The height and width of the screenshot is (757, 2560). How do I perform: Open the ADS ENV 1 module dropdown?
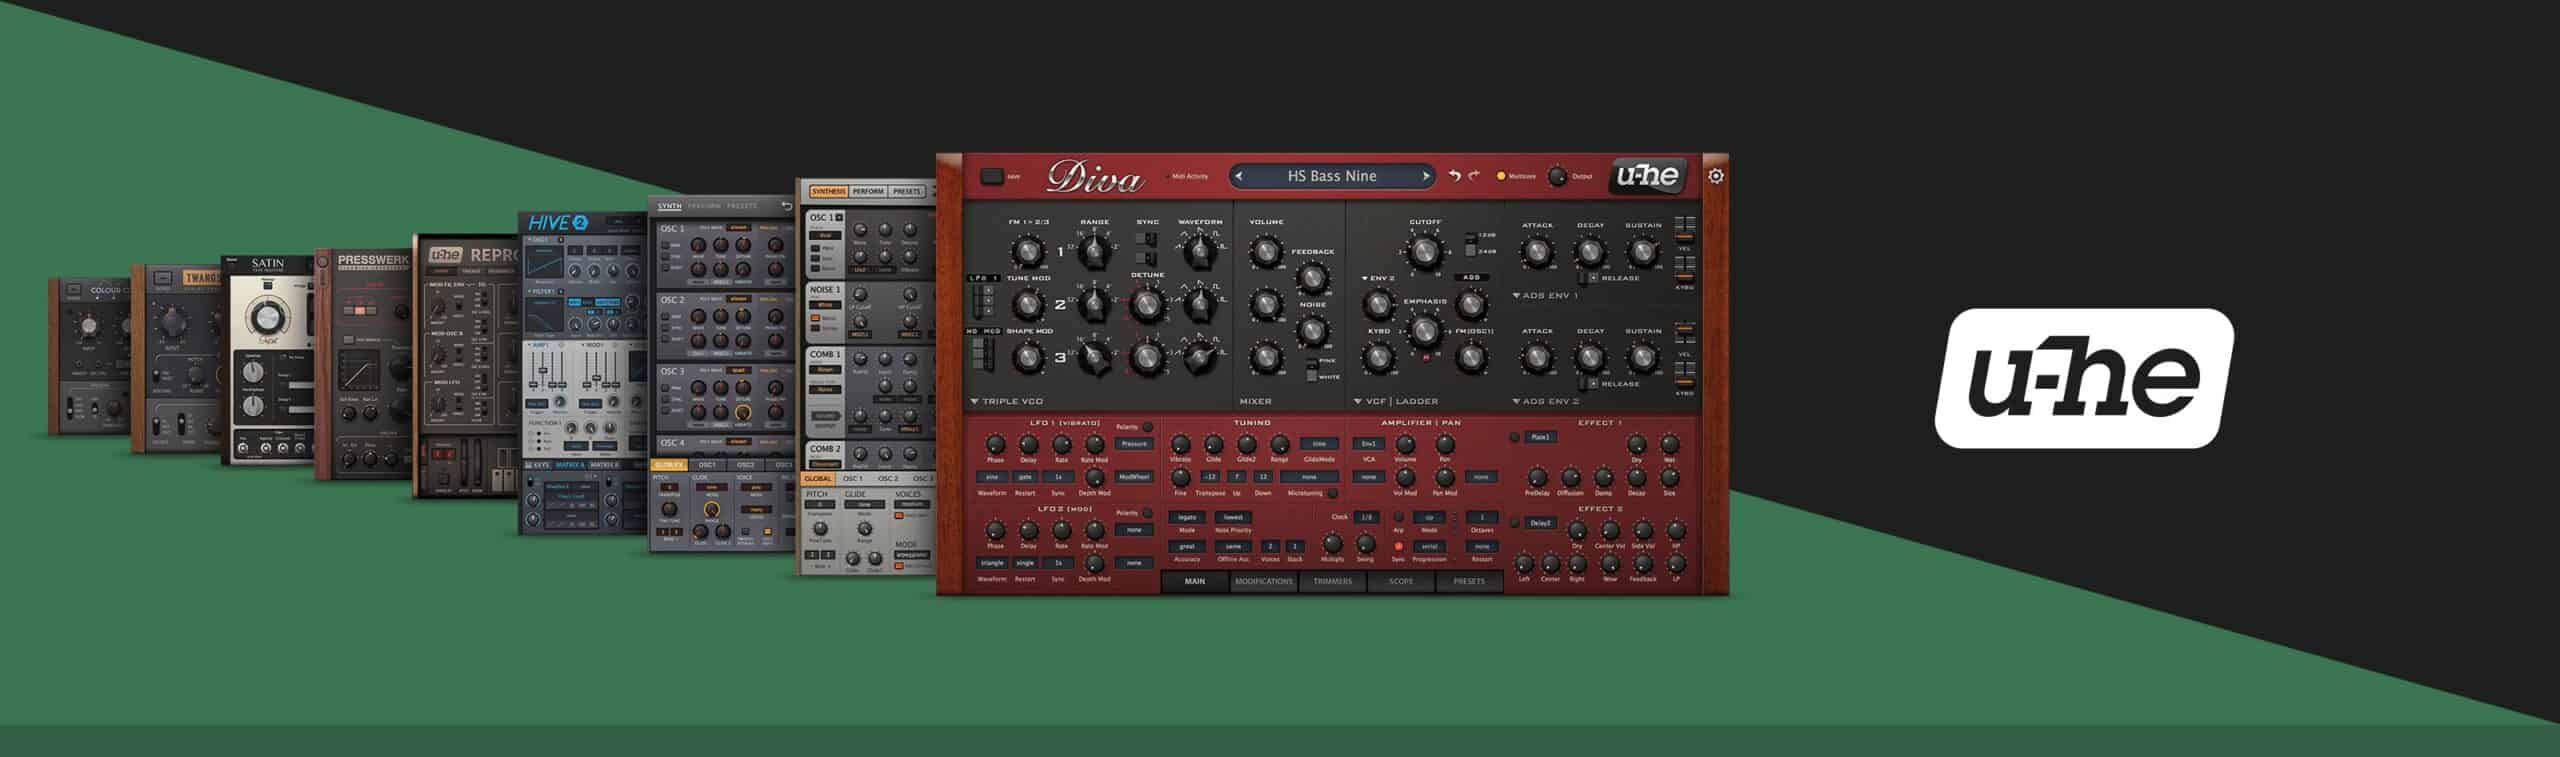(x=1516, y=296)
